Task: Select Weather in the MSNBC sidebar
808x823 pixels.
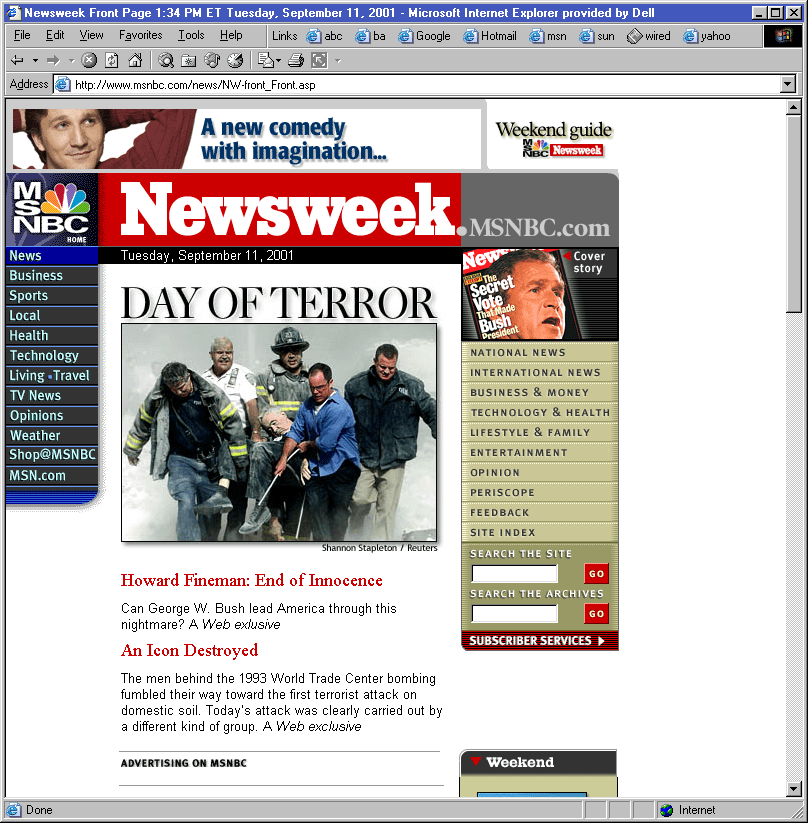Action: [52, 435]
